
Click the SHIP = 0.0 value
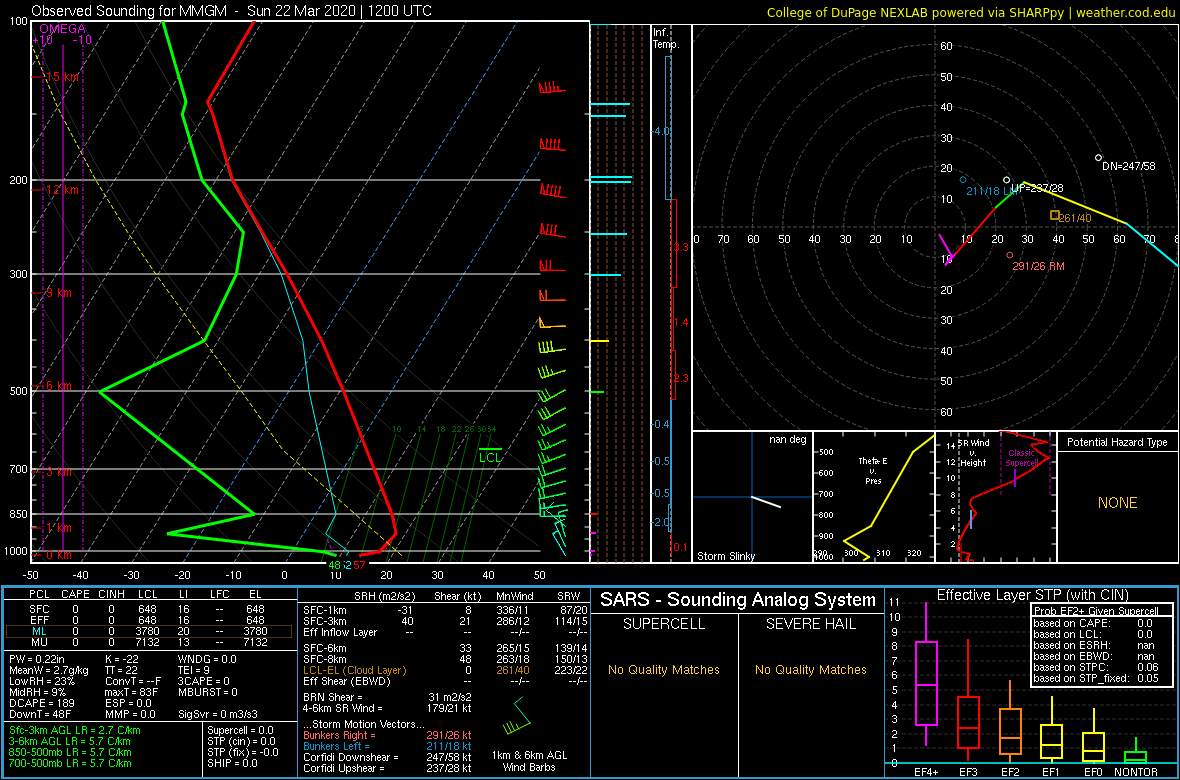(x=234, y=763)
